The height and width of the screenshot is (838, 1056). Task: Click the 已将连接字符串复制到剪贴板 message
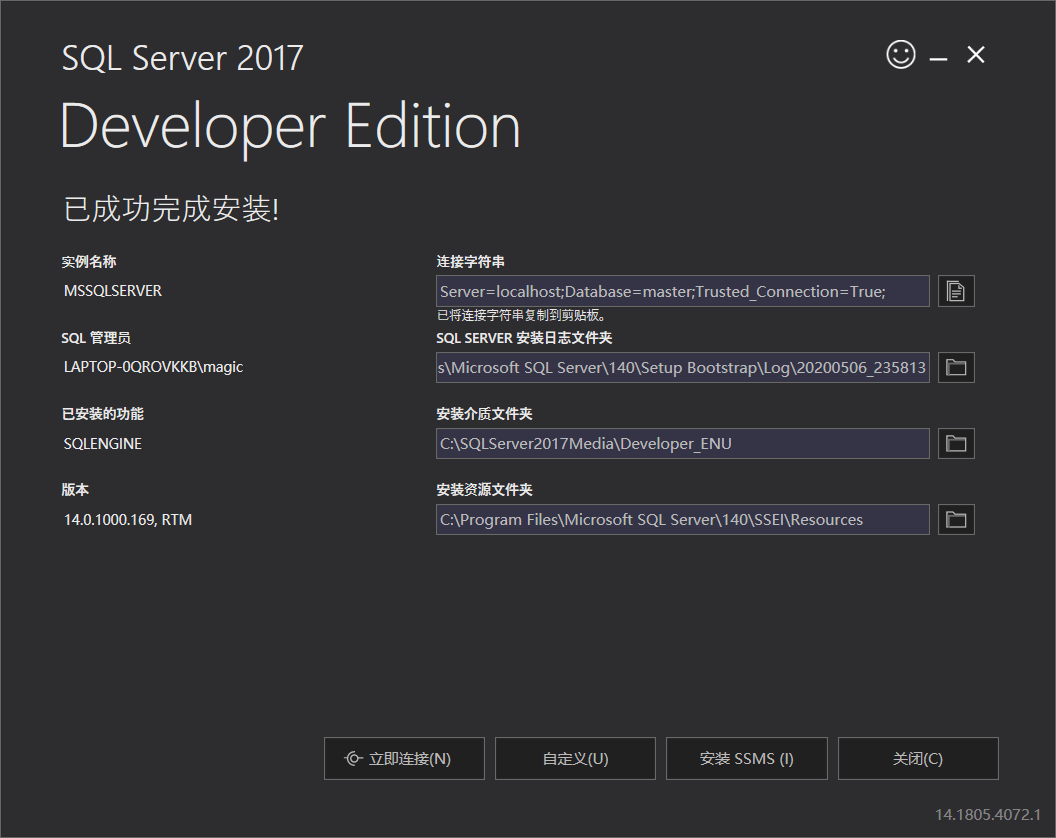point(522,315)
